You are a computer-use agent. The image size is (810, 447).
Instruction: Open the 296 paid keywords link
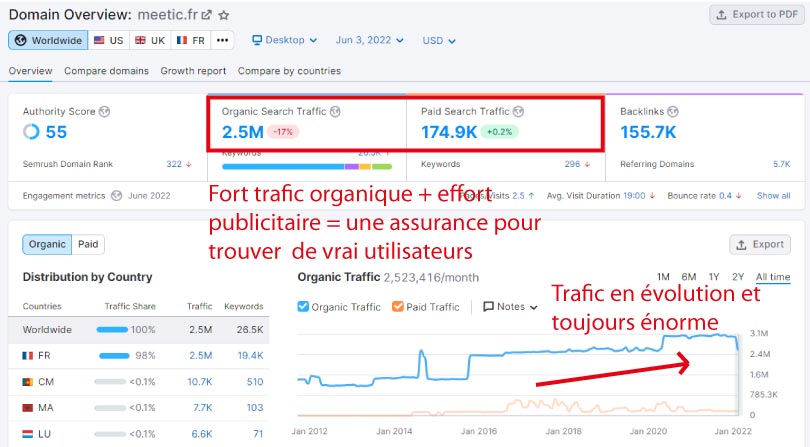click(x=572, y=164)
